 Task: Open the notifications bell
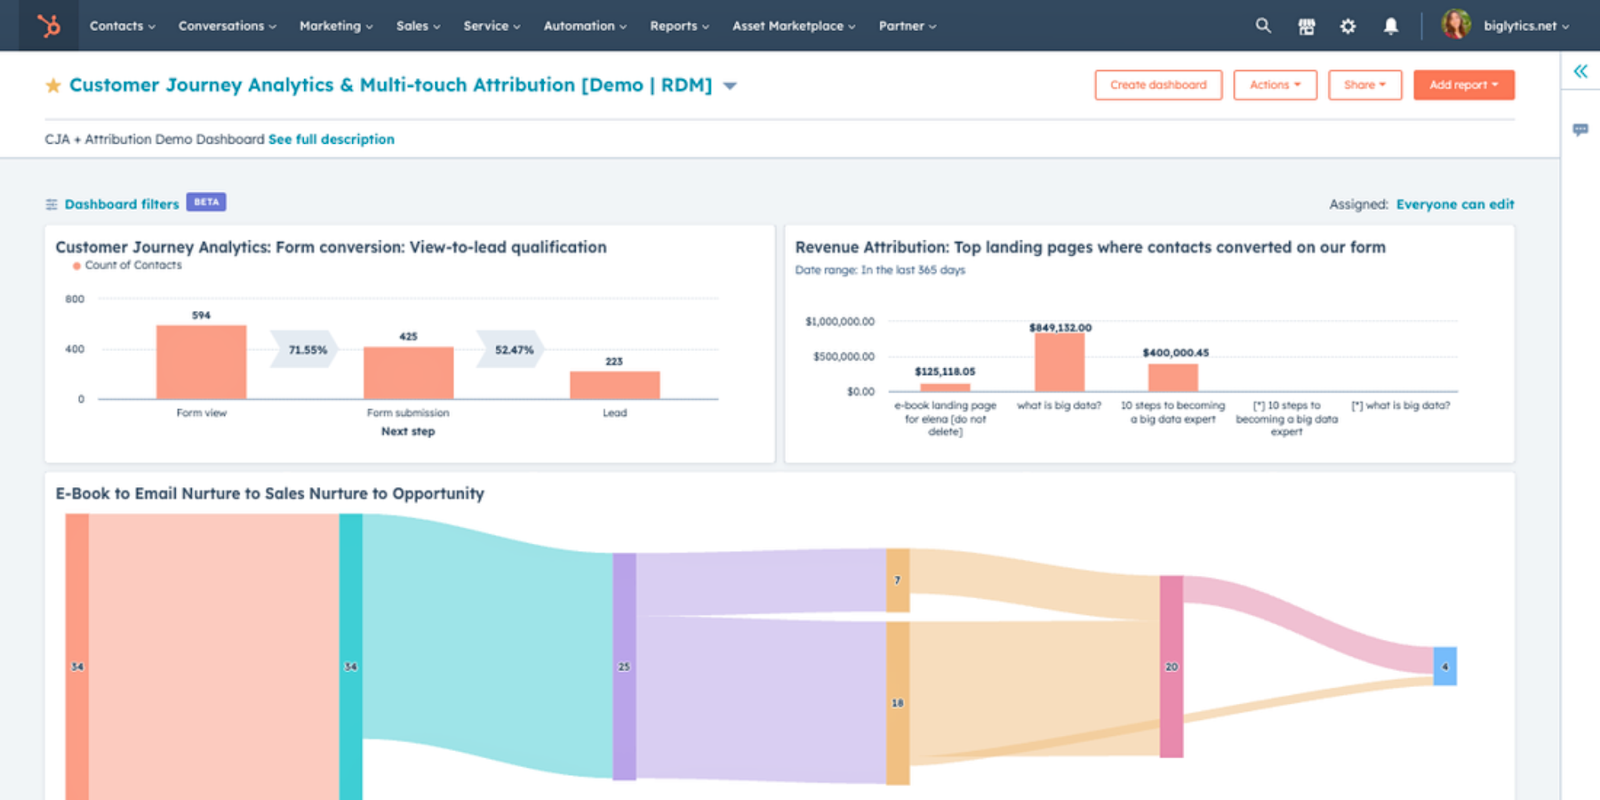1390,26
